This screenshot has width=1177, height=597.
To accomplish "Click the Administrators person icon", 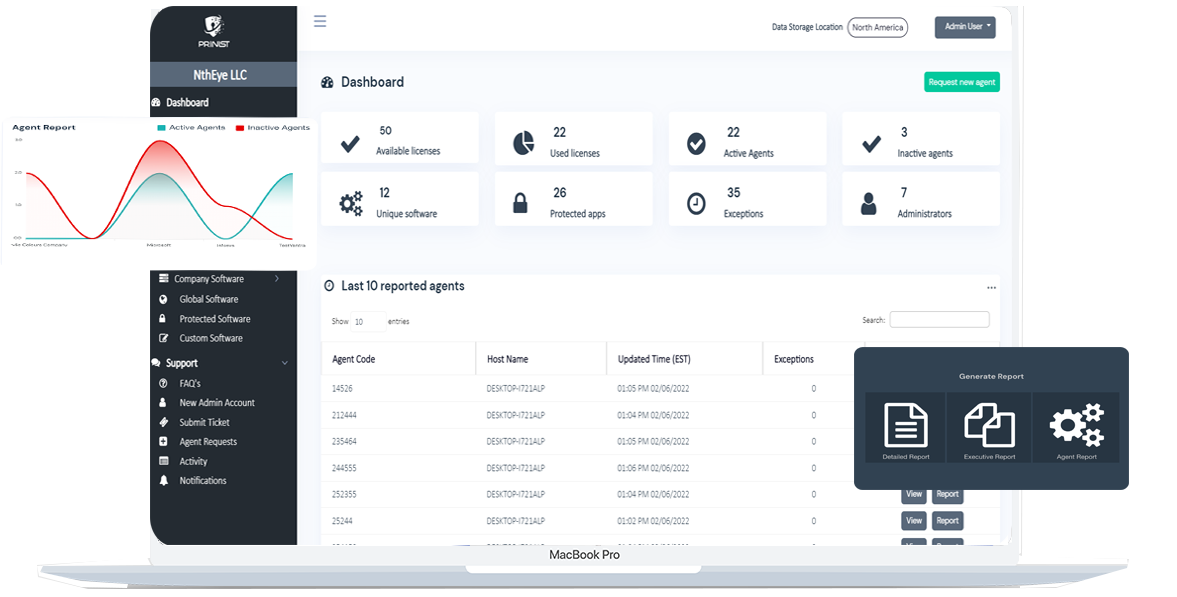I will [x=869, y=204].
